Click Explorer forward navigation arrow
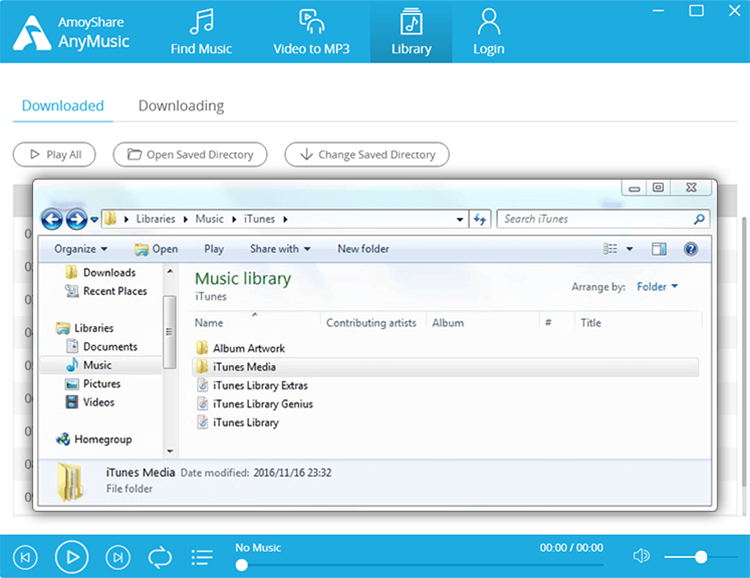Viewport: 750px width, 578px height. pos(77,219)
